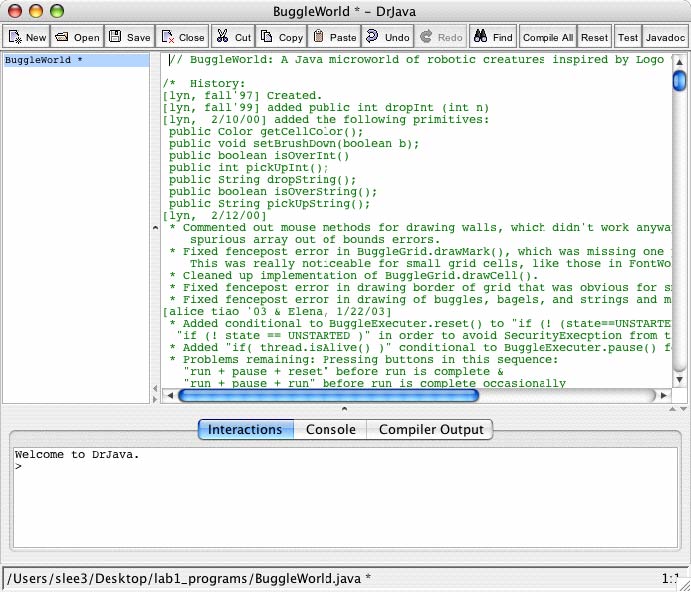
Task: Copy the selection using the Copy icon
Action: [x=268, y=37]
